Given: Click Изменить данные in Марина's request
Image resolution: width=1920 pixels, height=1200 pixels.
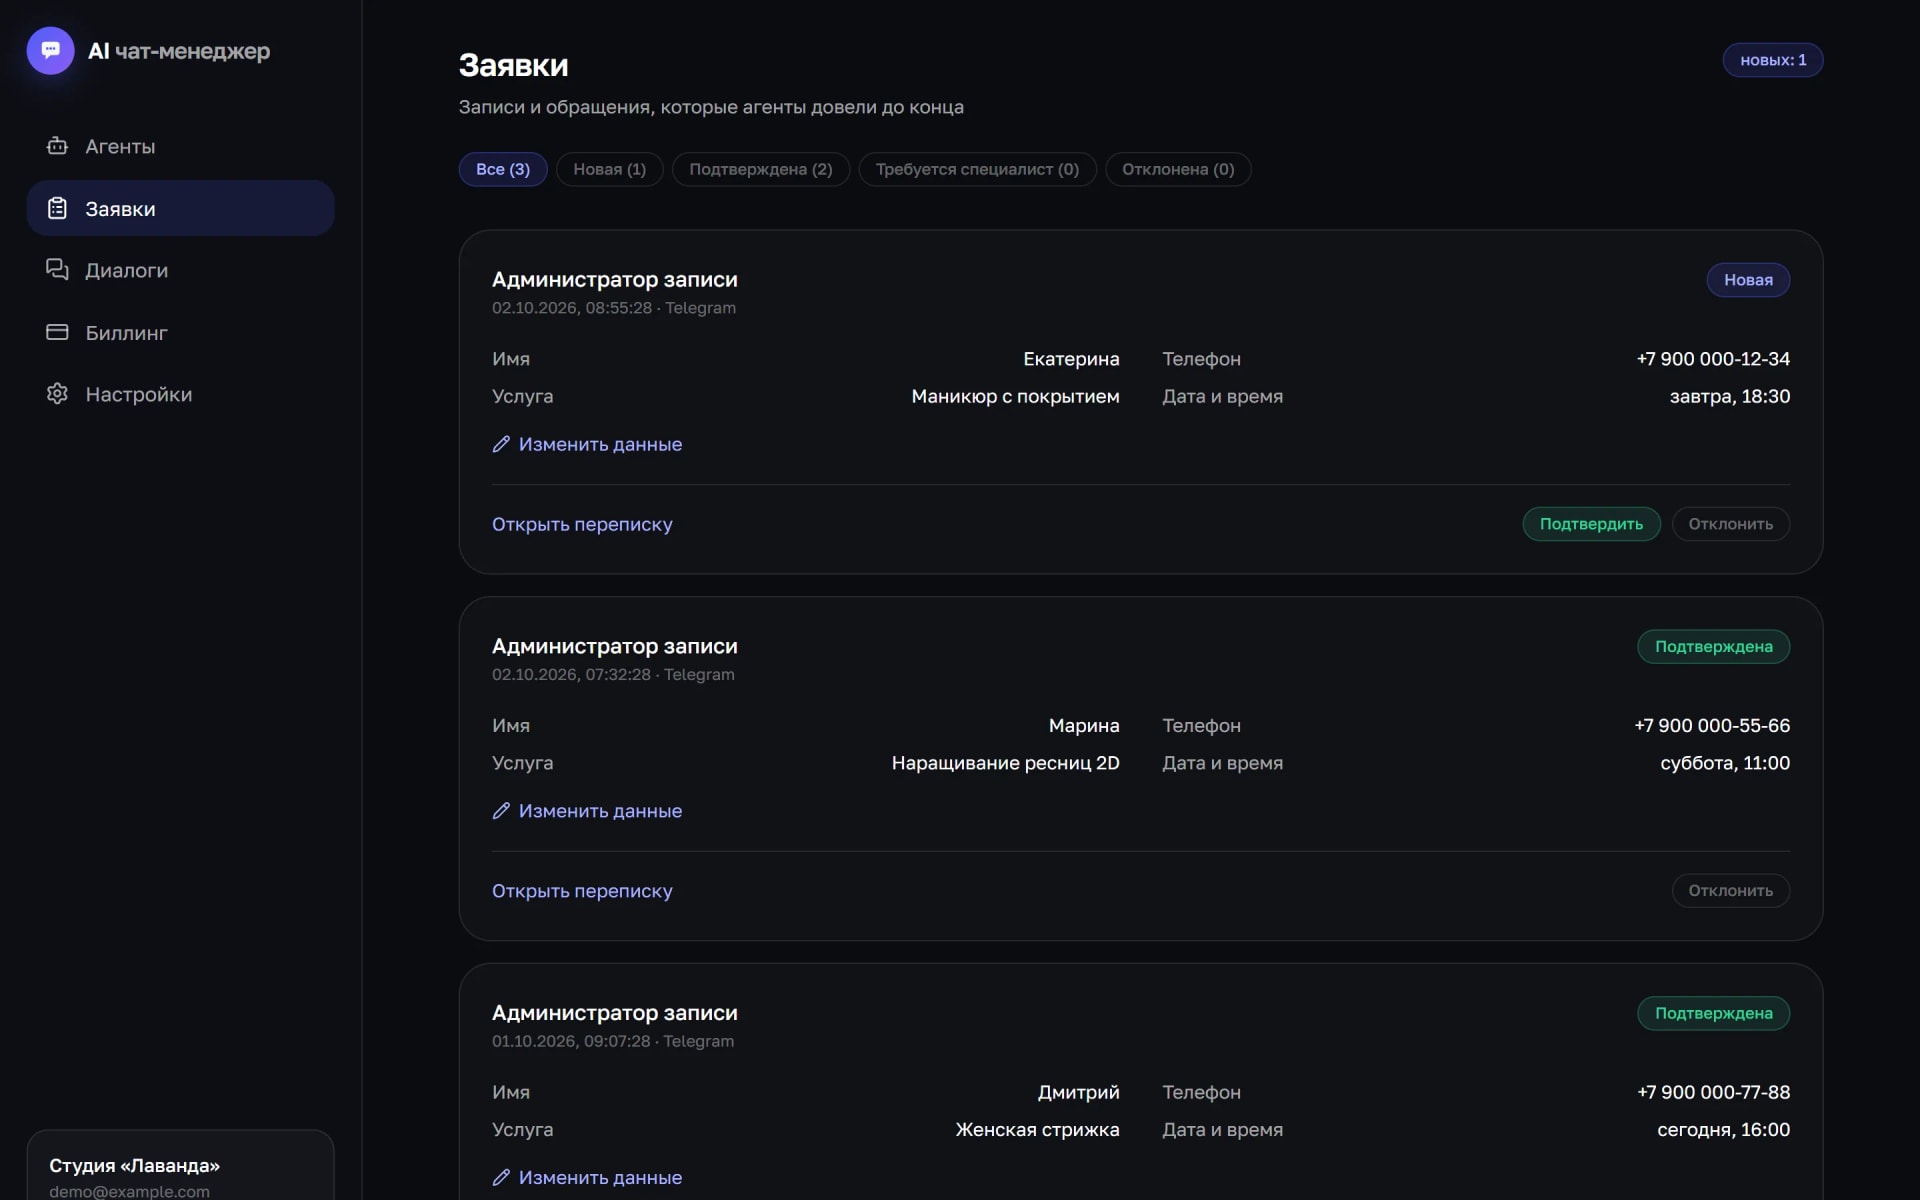Looking at the screenshot, I should pyautogui.click(x=587, y=811).
